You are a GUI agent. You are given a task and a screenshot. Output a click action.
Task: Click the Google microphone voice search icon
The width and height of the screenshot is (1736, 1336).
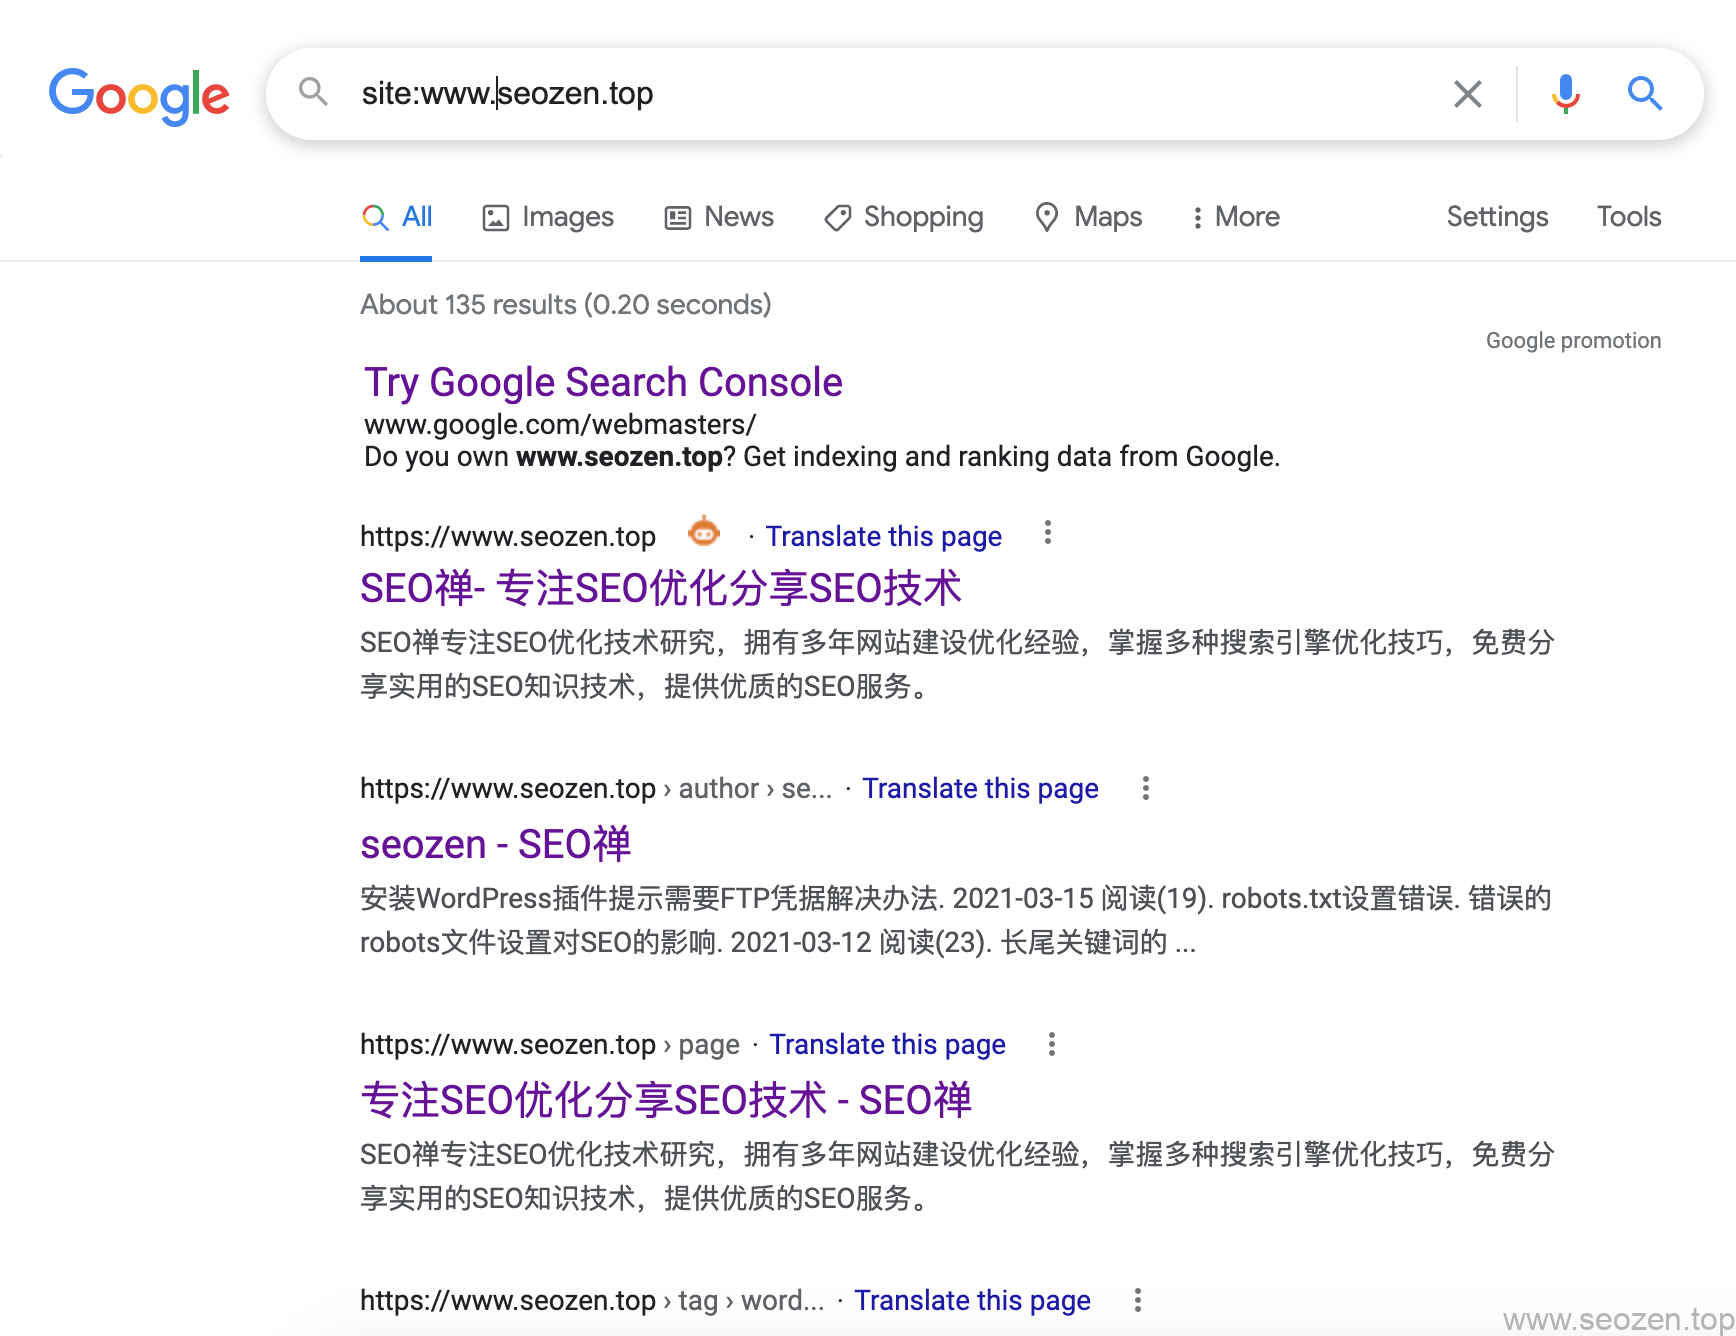coord(1565,93)
